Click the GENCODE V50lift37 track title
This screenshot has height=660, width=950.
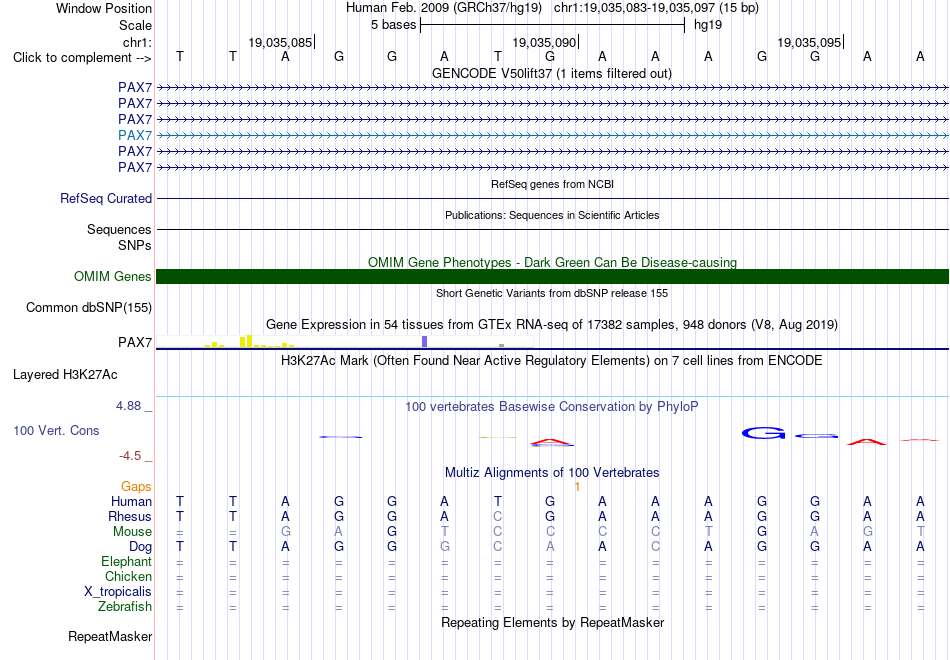coord(552,73)
